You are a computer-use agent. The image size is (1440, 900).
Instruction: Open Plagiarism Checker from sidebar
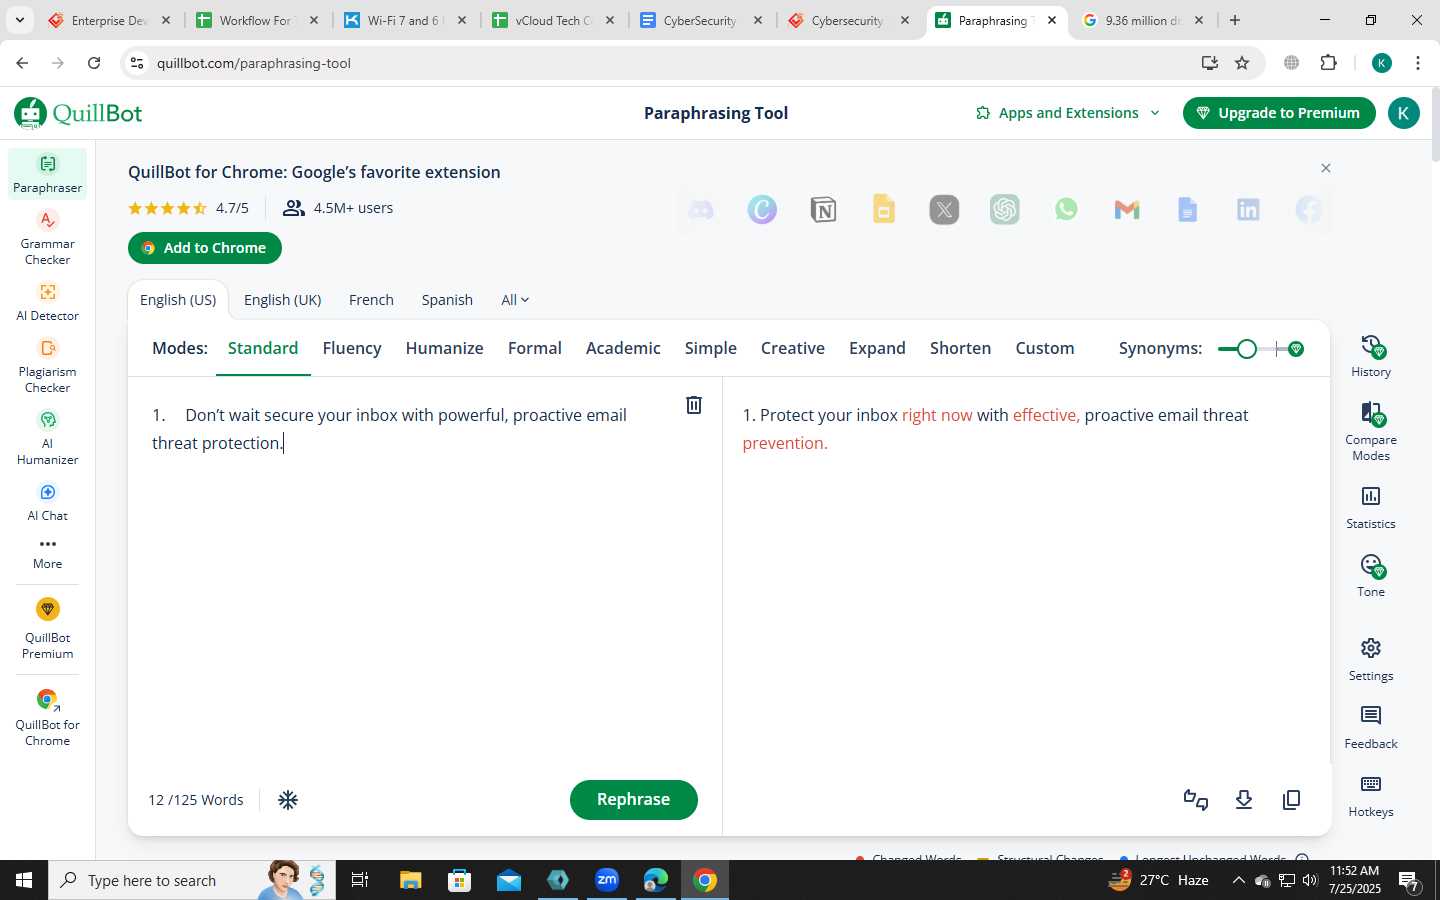pos(47,366)
